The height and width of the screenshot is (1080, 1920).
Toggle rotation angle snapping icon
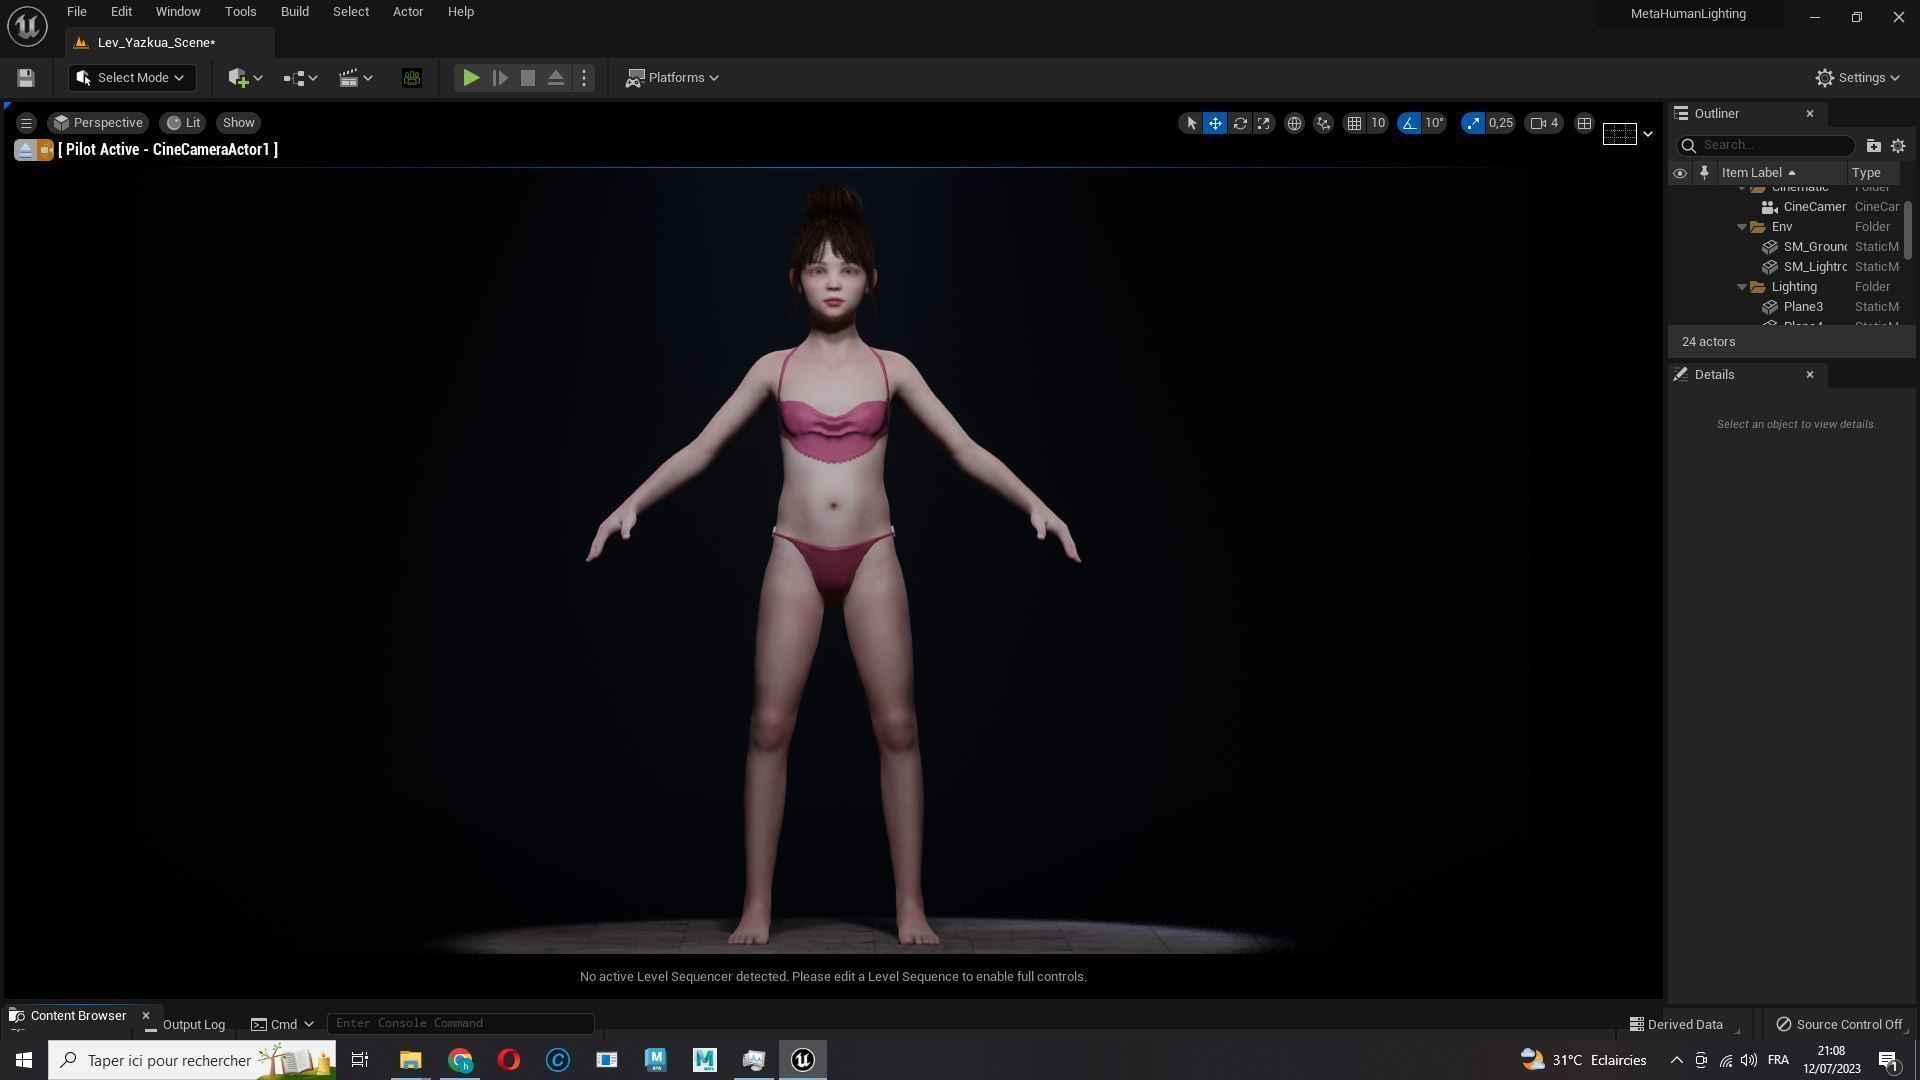pos(1409,123)
